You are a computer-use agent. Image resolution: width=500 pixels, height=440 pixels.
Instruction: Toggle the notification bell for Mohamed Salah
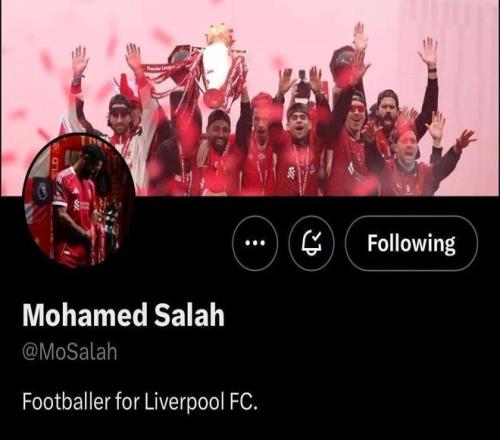click(312, 243)
